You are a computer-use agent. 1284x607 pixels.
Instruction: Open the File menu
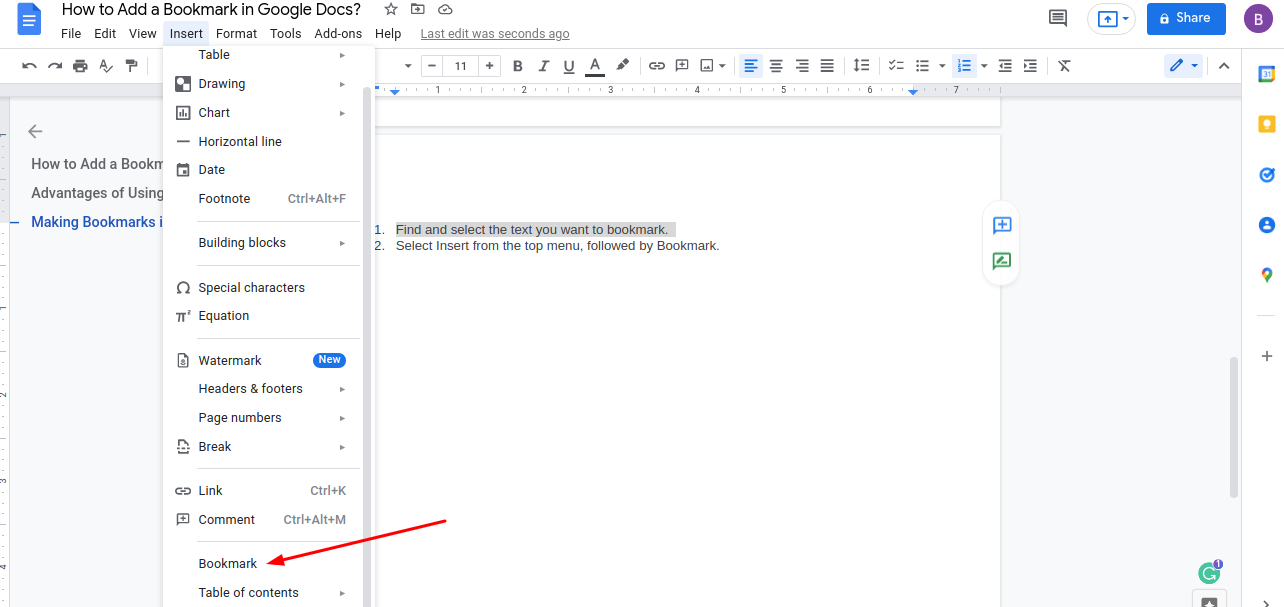tap(71, 33)
